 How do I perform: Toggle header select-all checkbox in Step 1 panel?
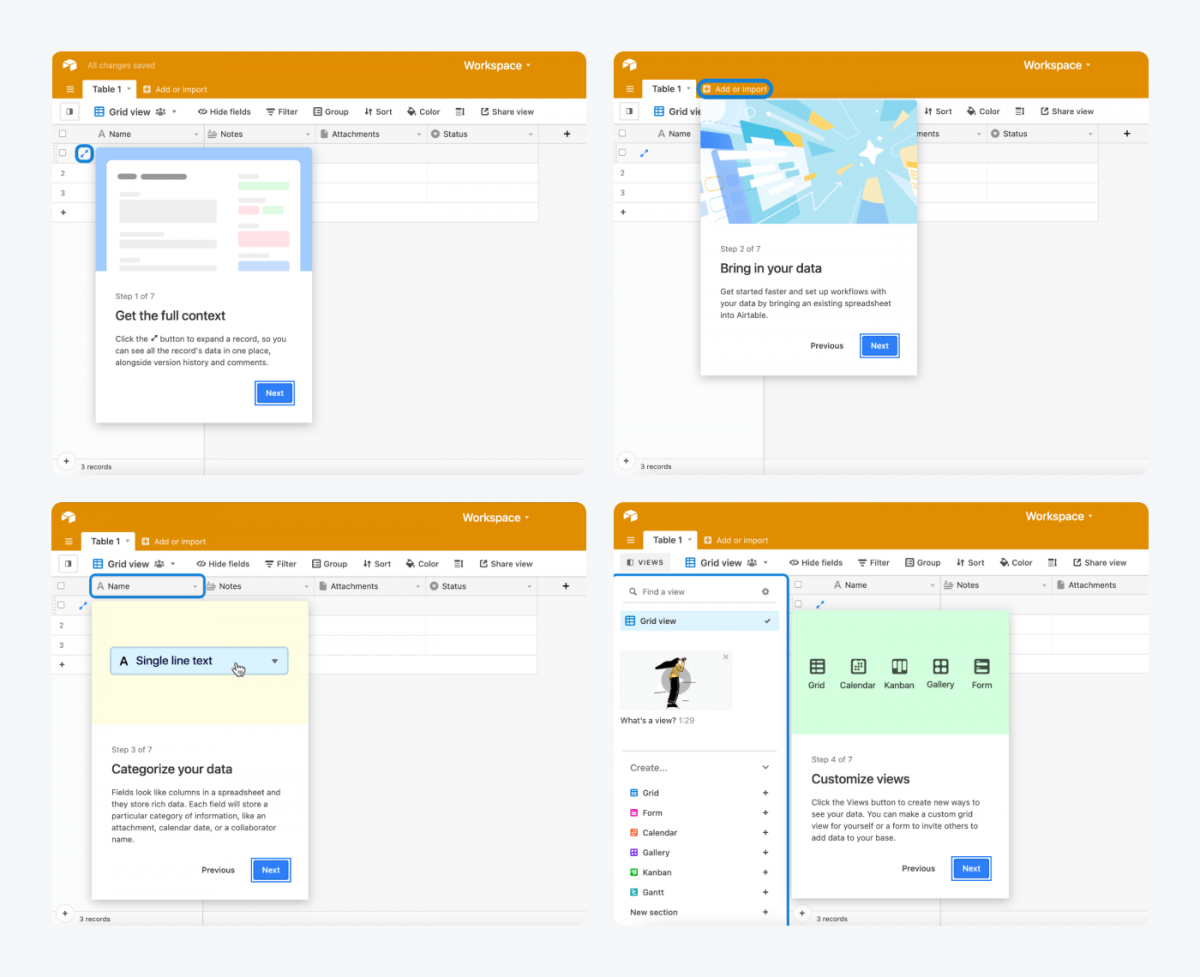click(62, 133)
